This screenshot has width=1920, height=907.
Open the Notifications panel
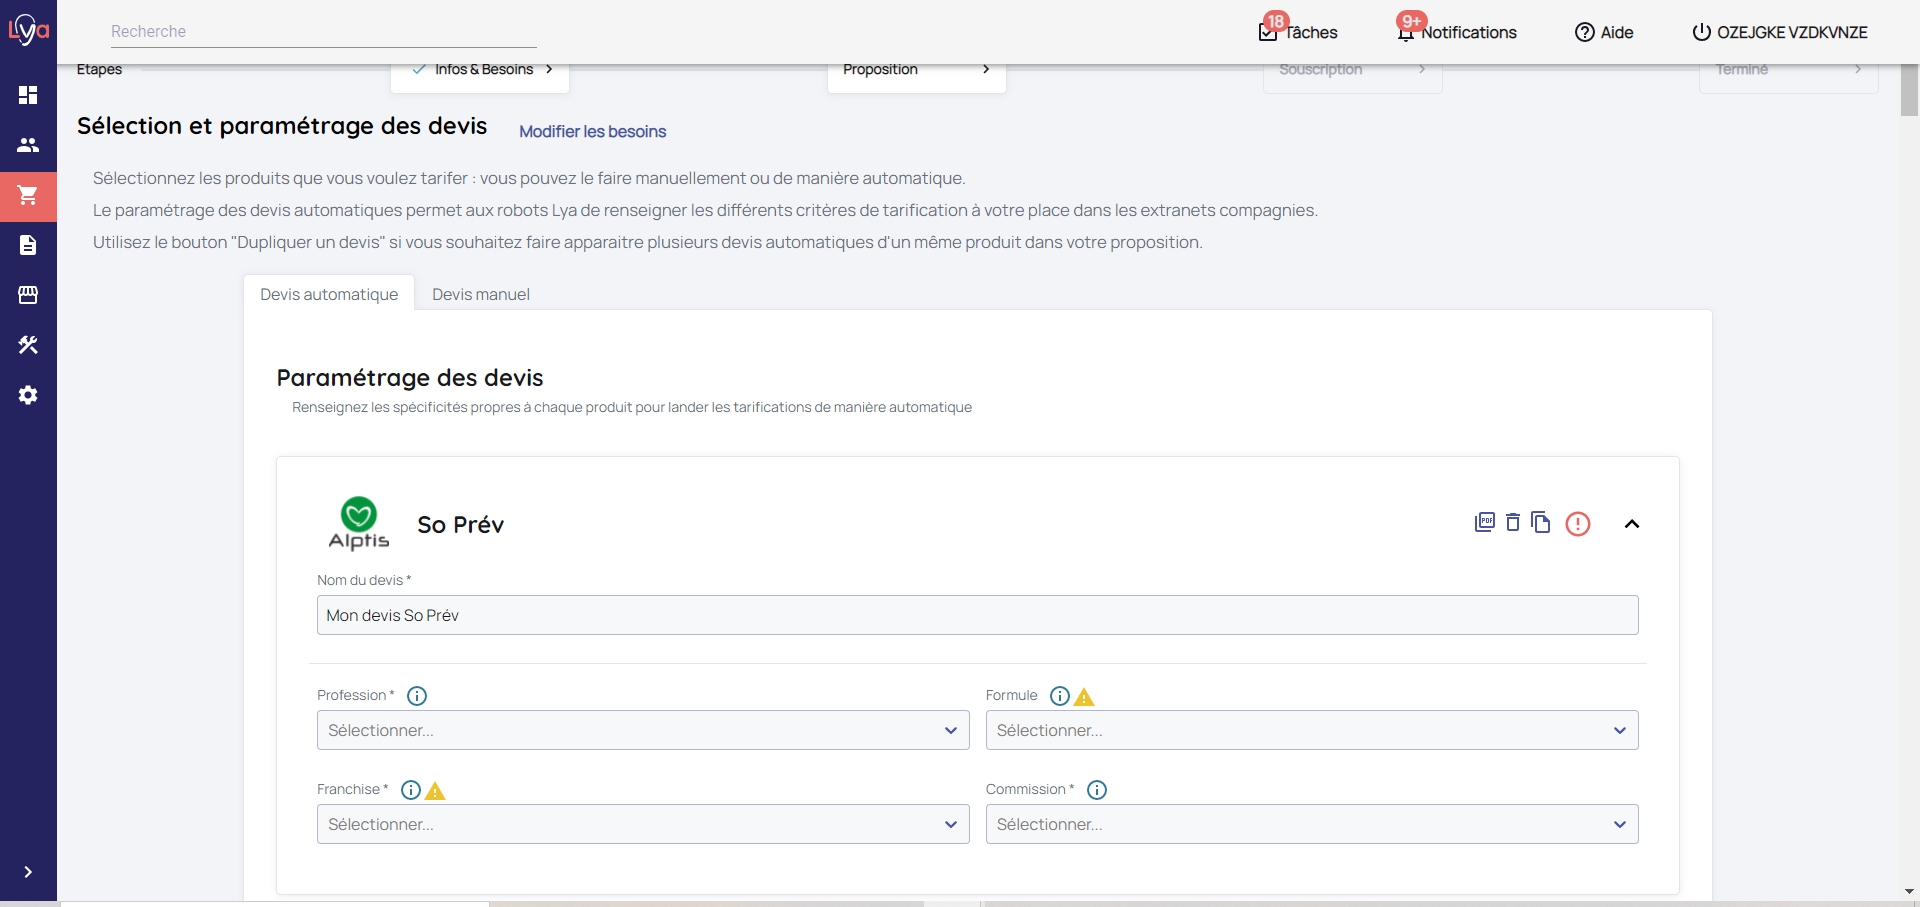point(1458,32)
